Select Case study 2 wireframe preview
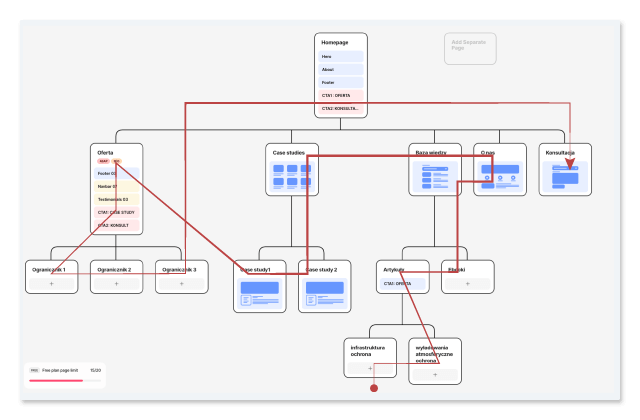This screenshot has width=640, height=420. click(x=324, y=293)
